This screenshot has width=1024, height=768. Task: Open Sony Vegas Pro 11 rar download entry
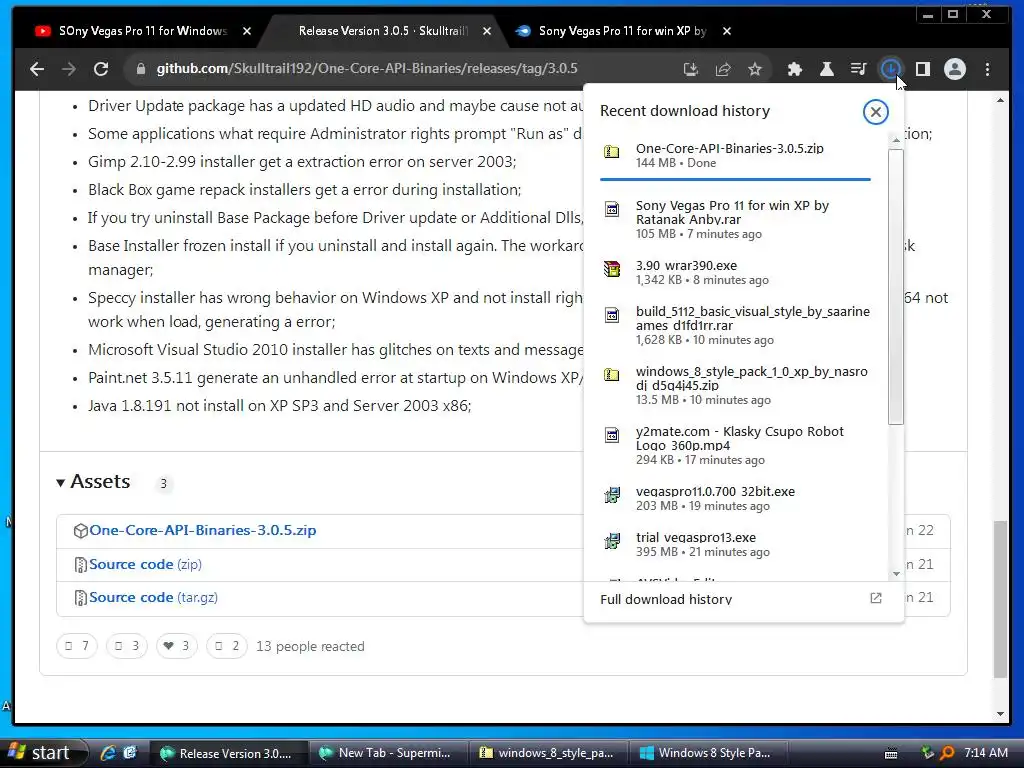pos(735,219)
